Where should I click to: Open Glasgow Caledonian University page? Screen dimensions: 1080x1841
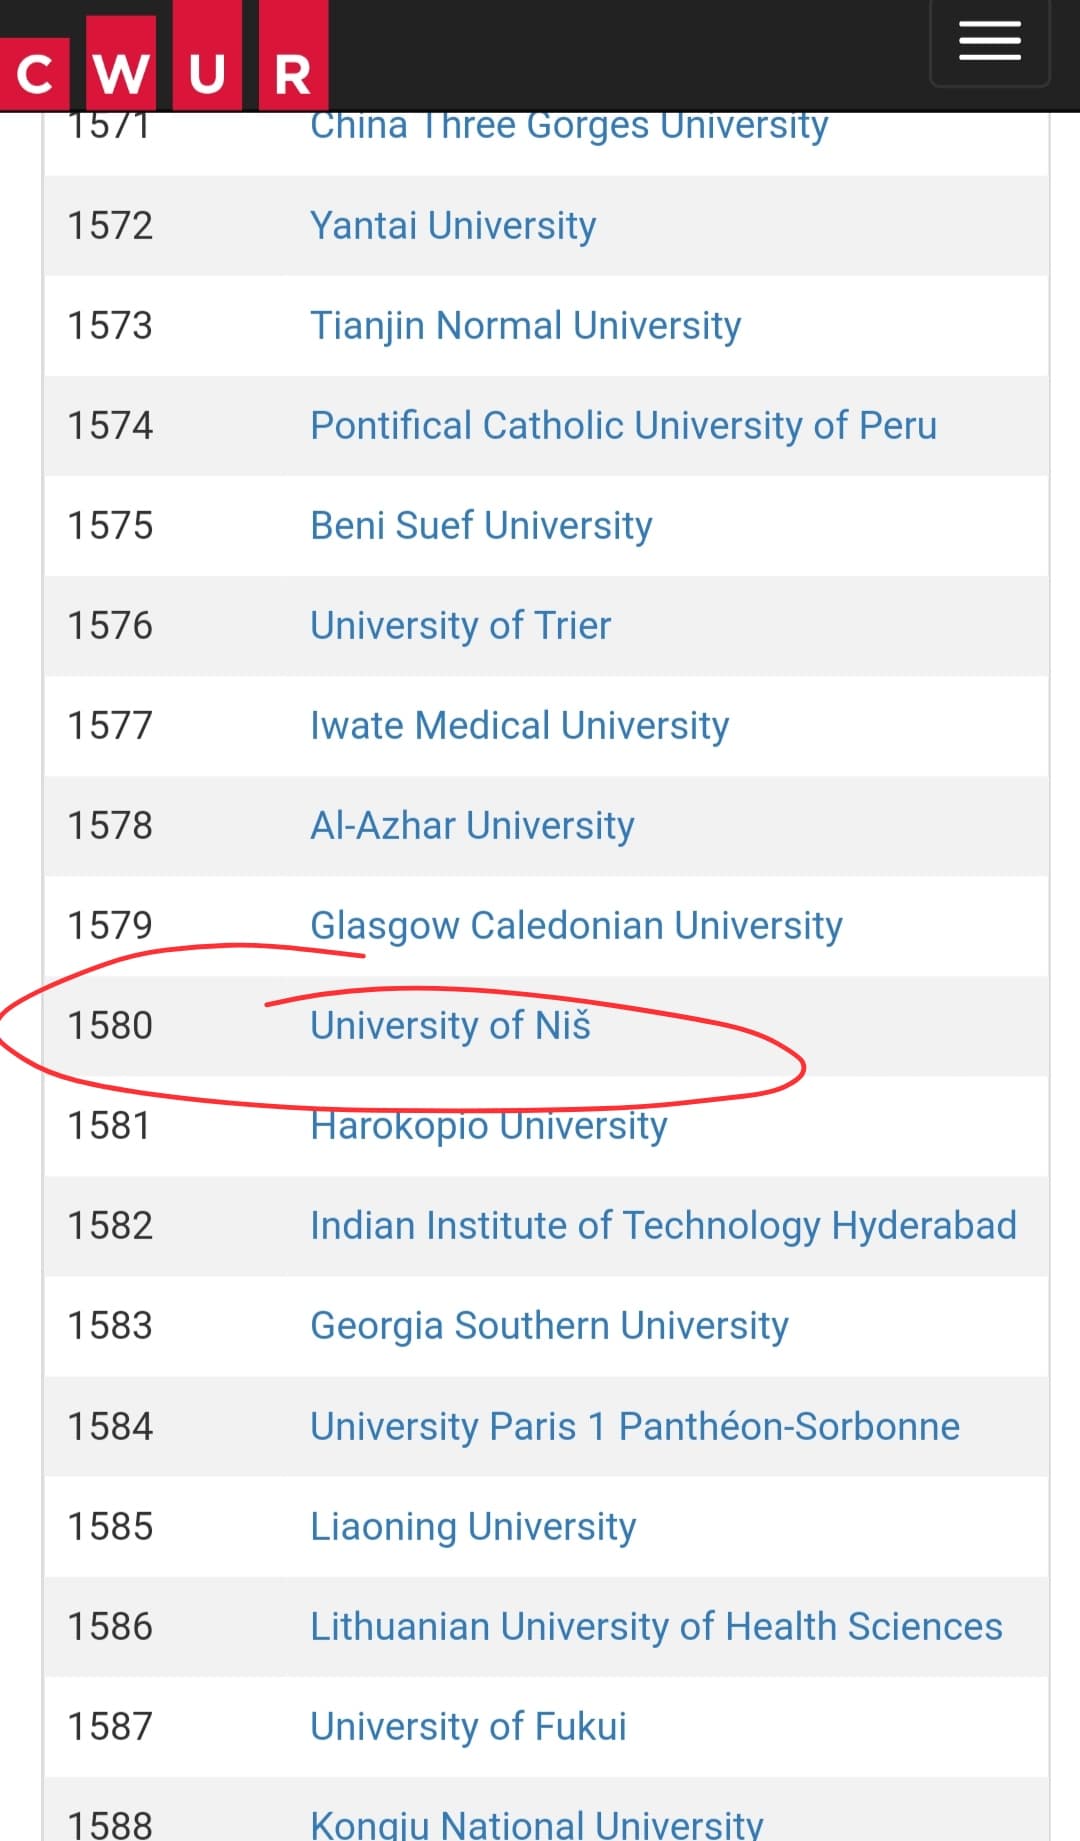coord(576,926)
